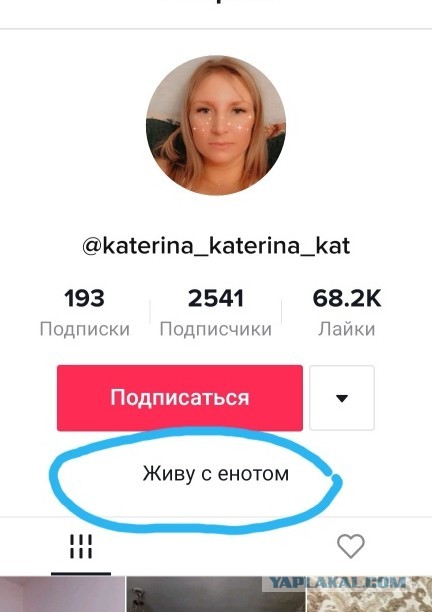Select the @katerina_katerina_kat username
The image size is (432, 612).
click(216, 246)
